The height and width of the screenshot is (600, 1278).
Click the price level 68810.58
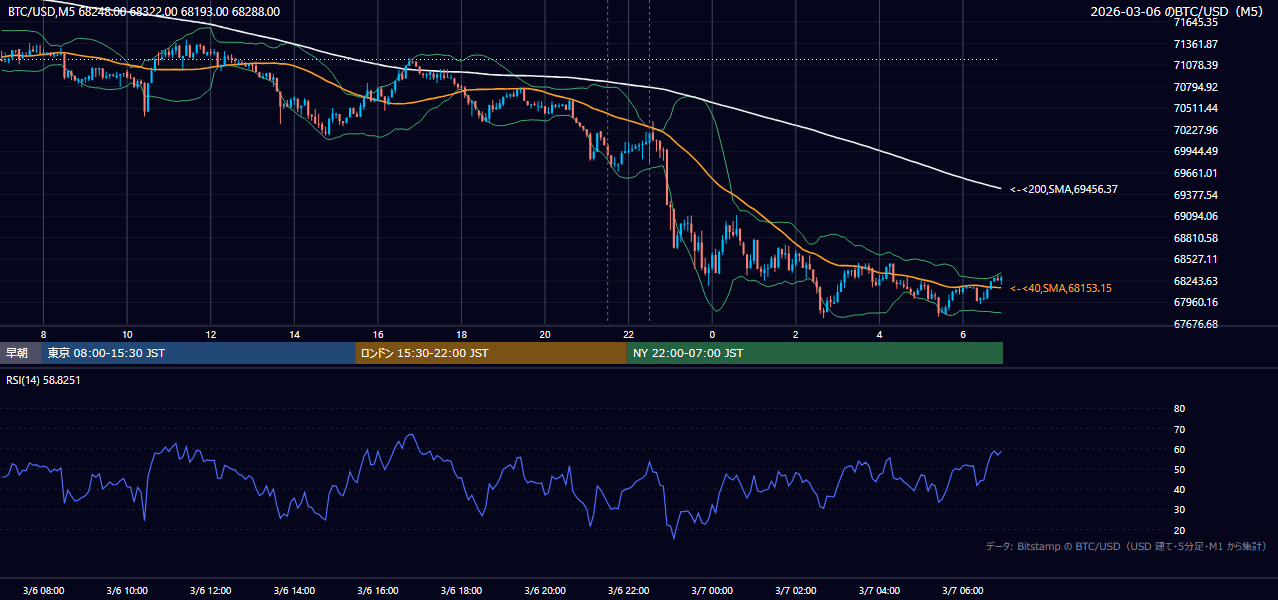[1196, 238]
